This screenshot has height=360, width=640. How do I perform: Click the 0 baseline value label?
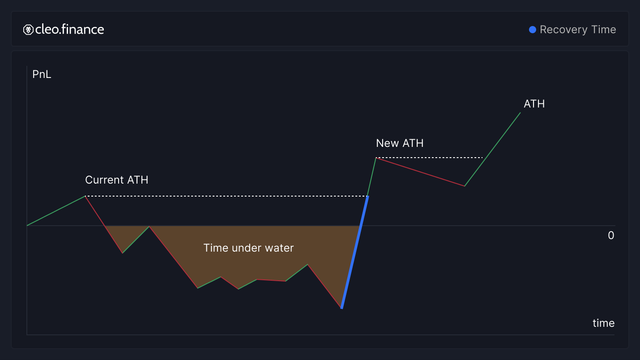[x=611, y=236]
